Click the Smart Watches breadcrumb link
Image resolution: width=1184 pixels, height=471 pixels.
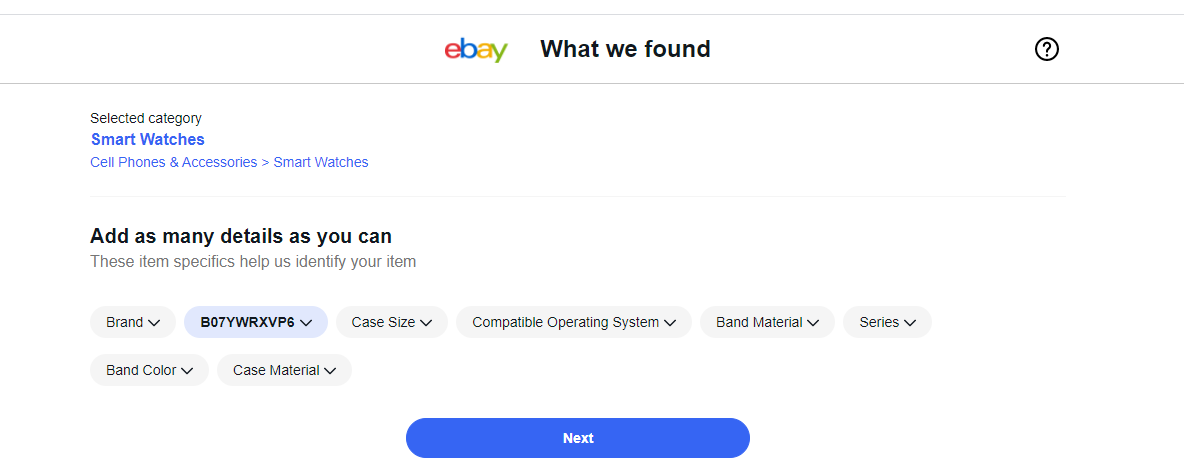(x=321, y=162)
